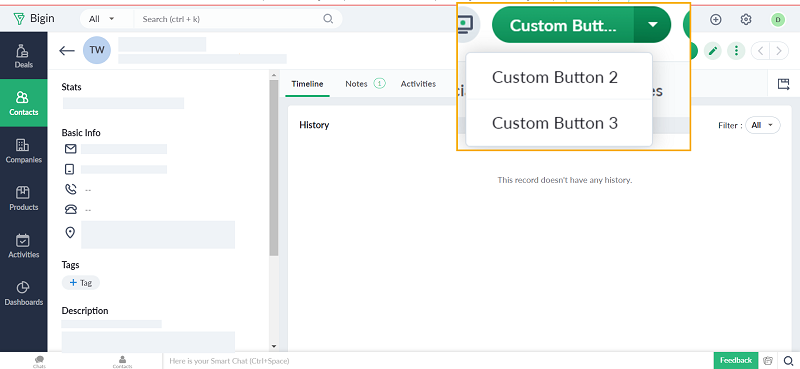The width and height of the screenshot is (800, 369).
Task: Click the back arrow to contacts list
Action: coord(67,51)
